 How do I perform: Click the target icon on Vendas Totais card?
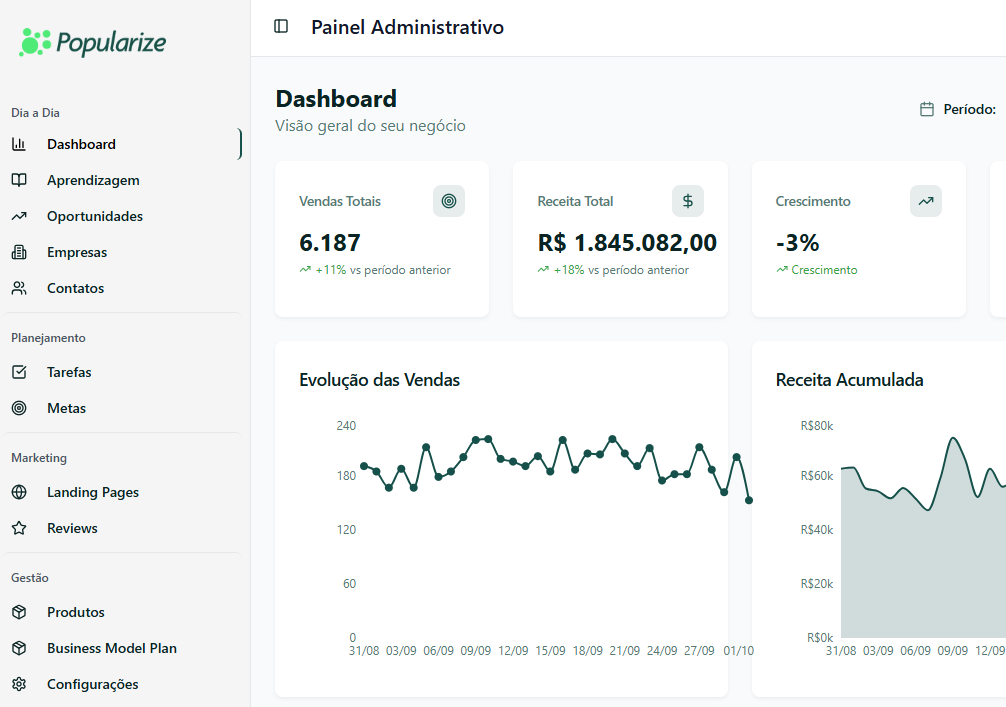[x=448, y=201]
